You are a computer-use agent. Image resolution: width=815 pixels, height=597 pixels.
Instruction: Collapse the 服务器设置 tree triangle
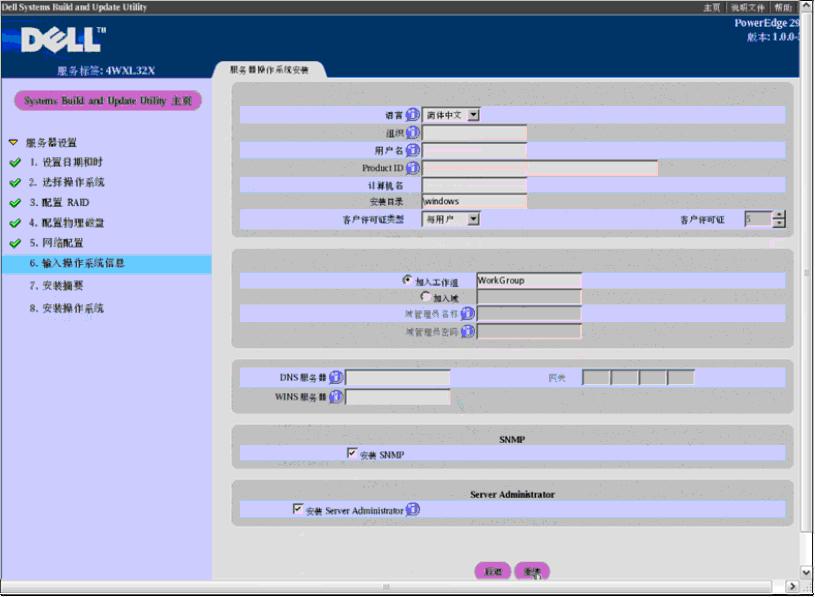14,142
